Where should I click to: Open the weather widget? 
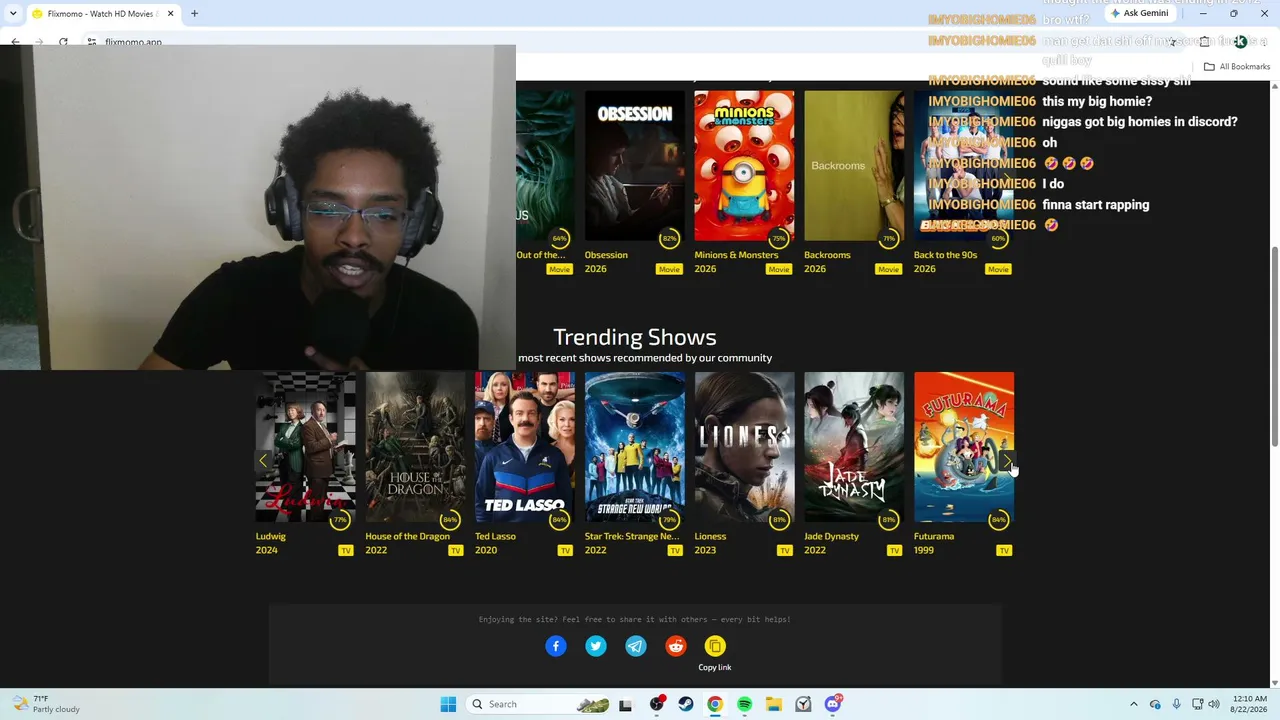click(45, 704)
